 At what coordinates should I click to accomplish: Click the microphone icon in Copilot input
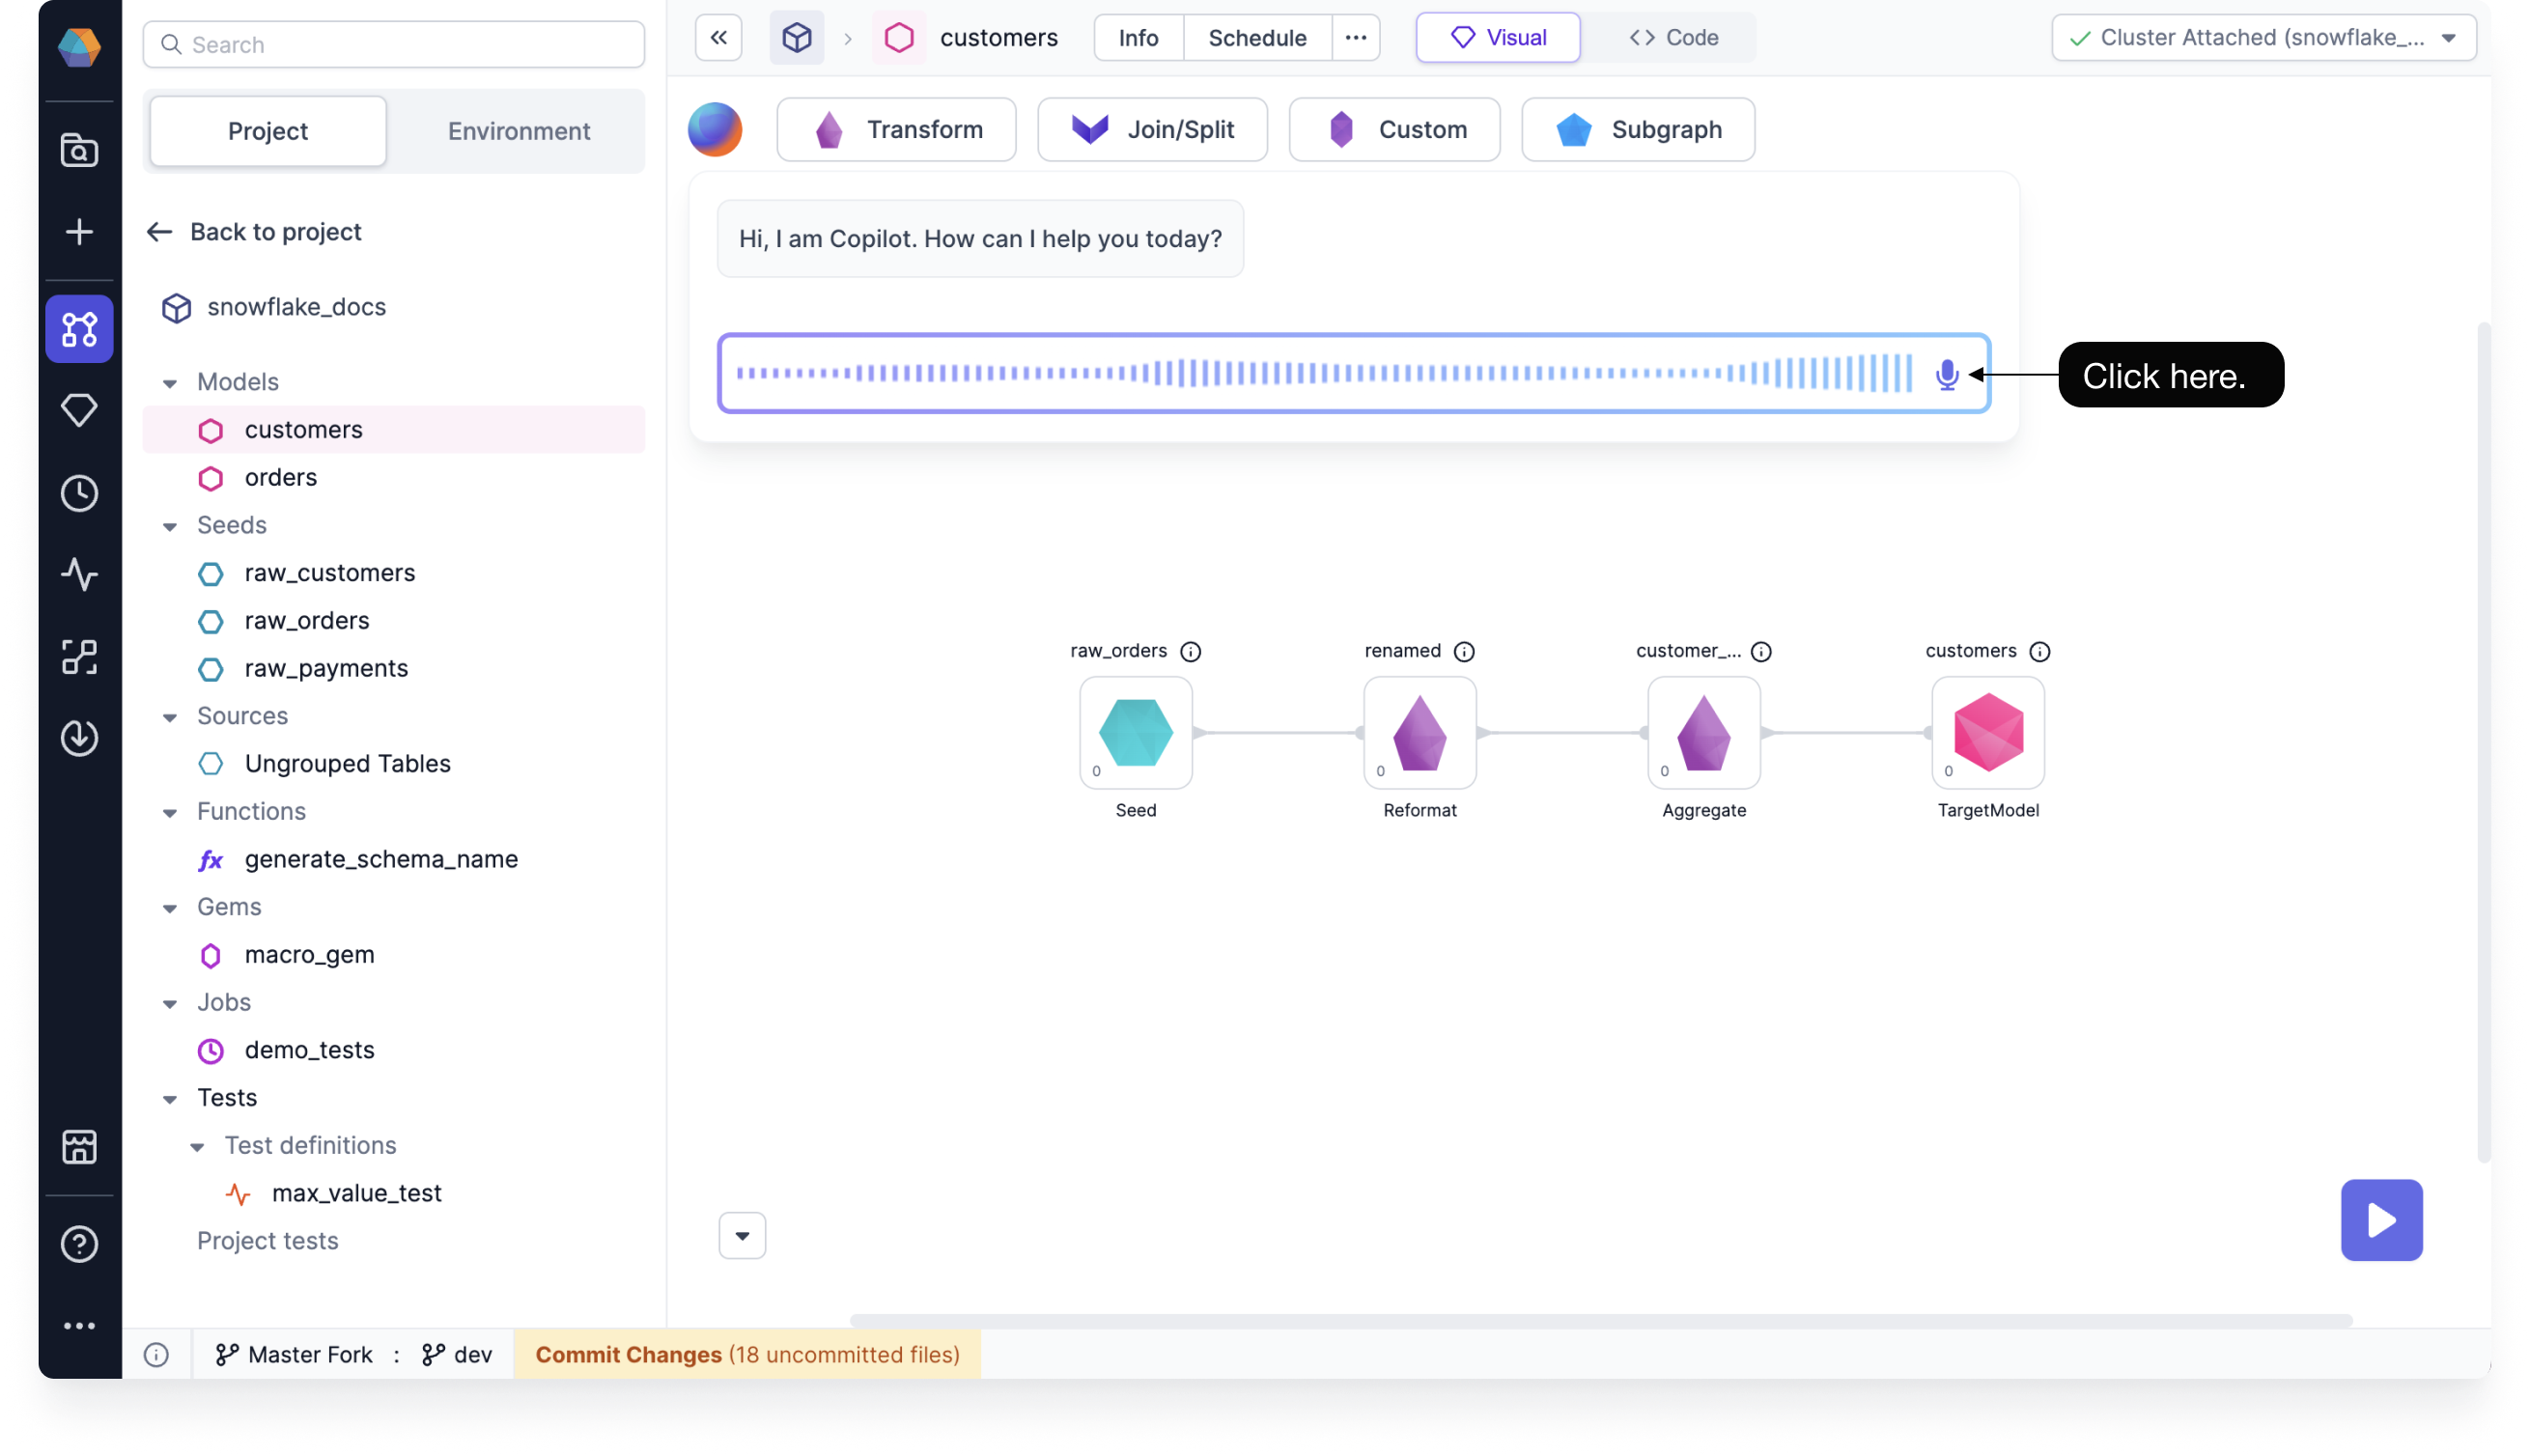point(1948,374)
